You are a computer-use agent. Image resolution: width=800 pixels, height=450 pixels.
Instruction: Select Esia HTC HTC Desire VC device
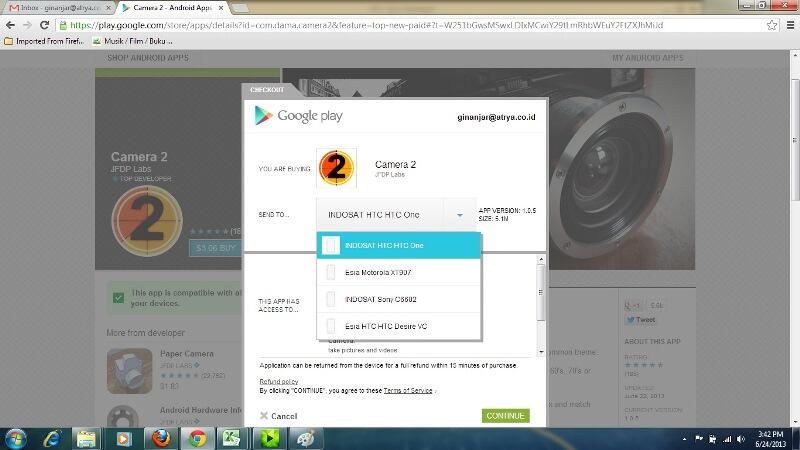click(398, 327)
